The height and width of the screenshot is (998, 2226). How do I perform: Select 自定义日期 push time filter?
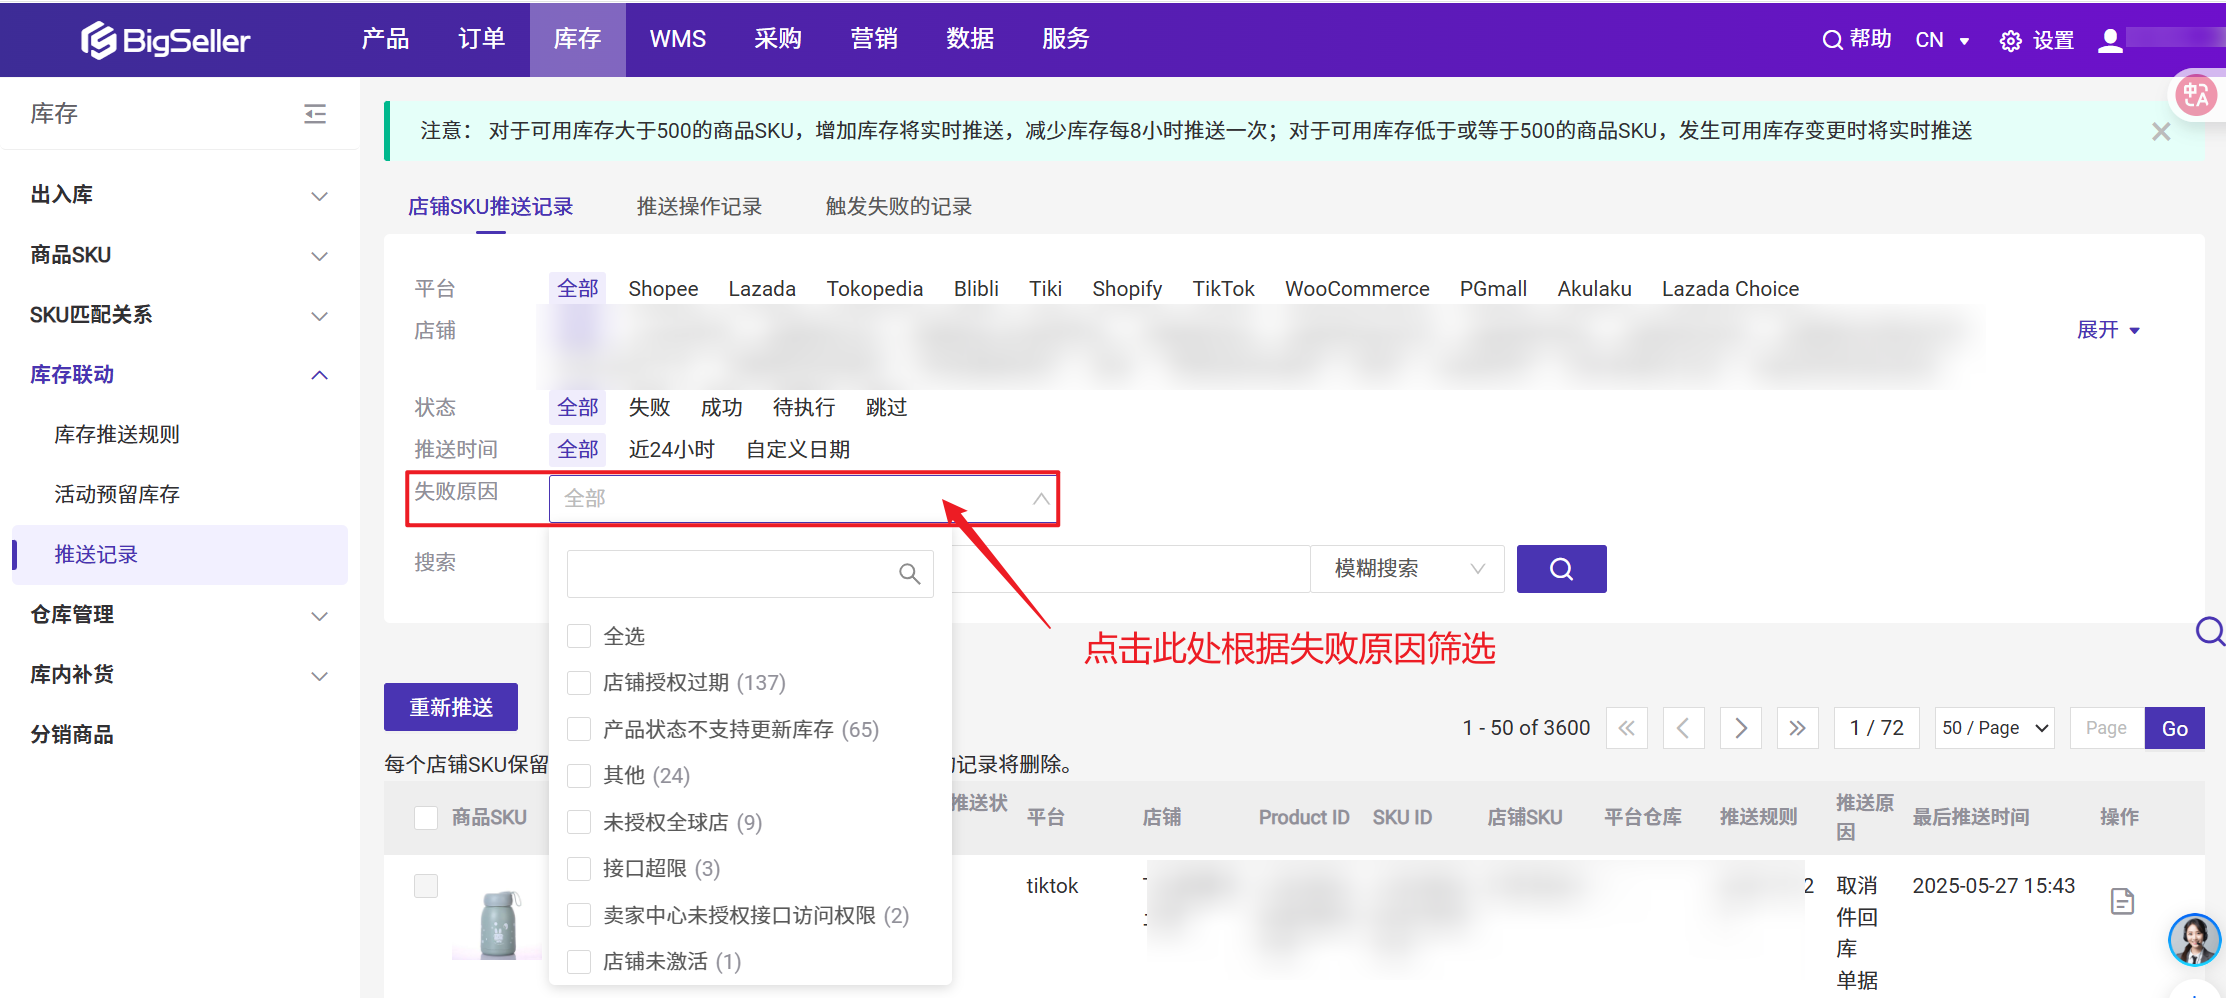pyautogui.click(x=798, y=450)
